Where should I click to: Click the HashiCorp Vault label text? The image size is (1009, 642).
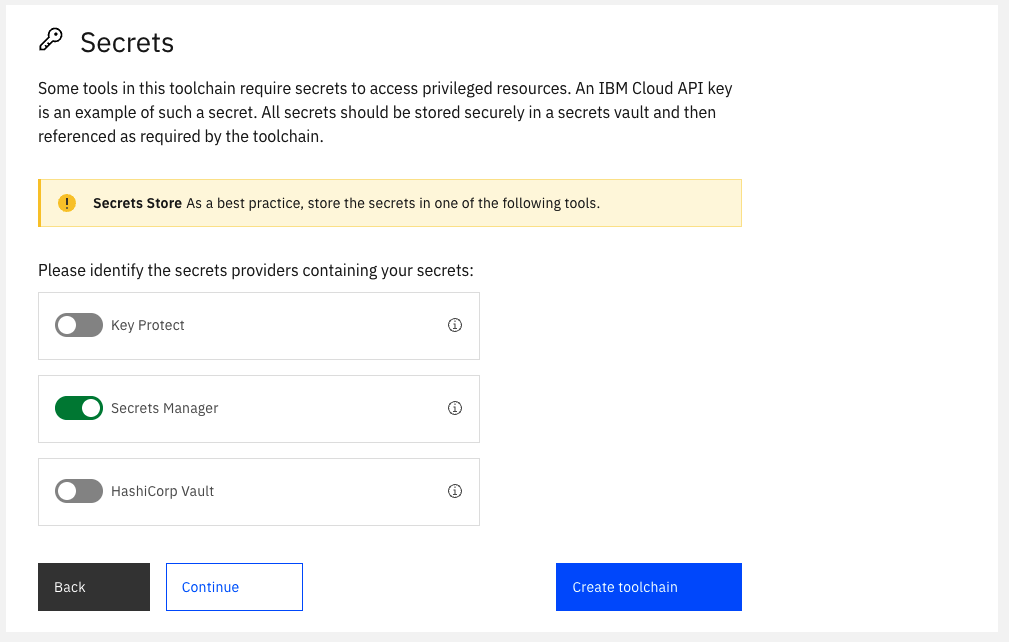click(165, 491)
